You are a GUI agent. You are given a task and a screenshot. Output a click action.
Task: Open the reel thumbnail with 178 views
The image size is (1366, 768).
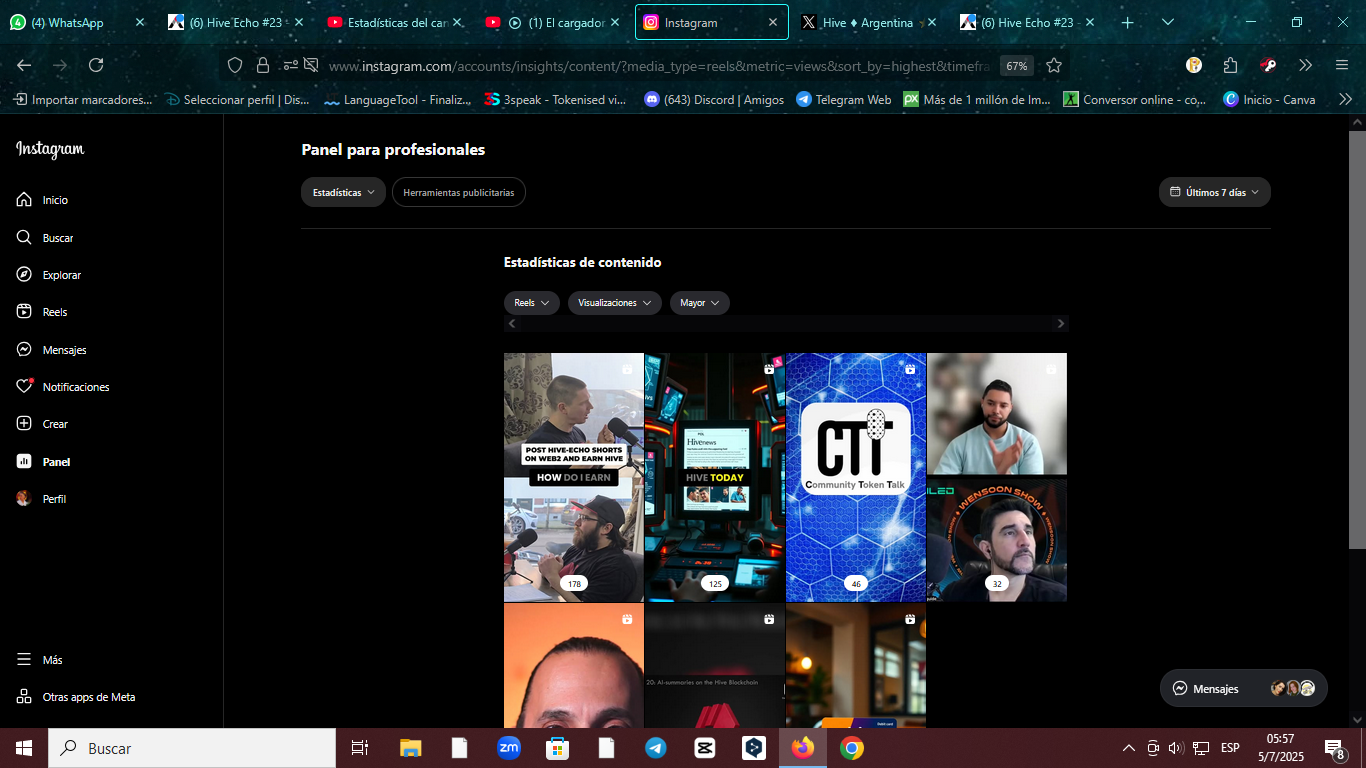574,477
